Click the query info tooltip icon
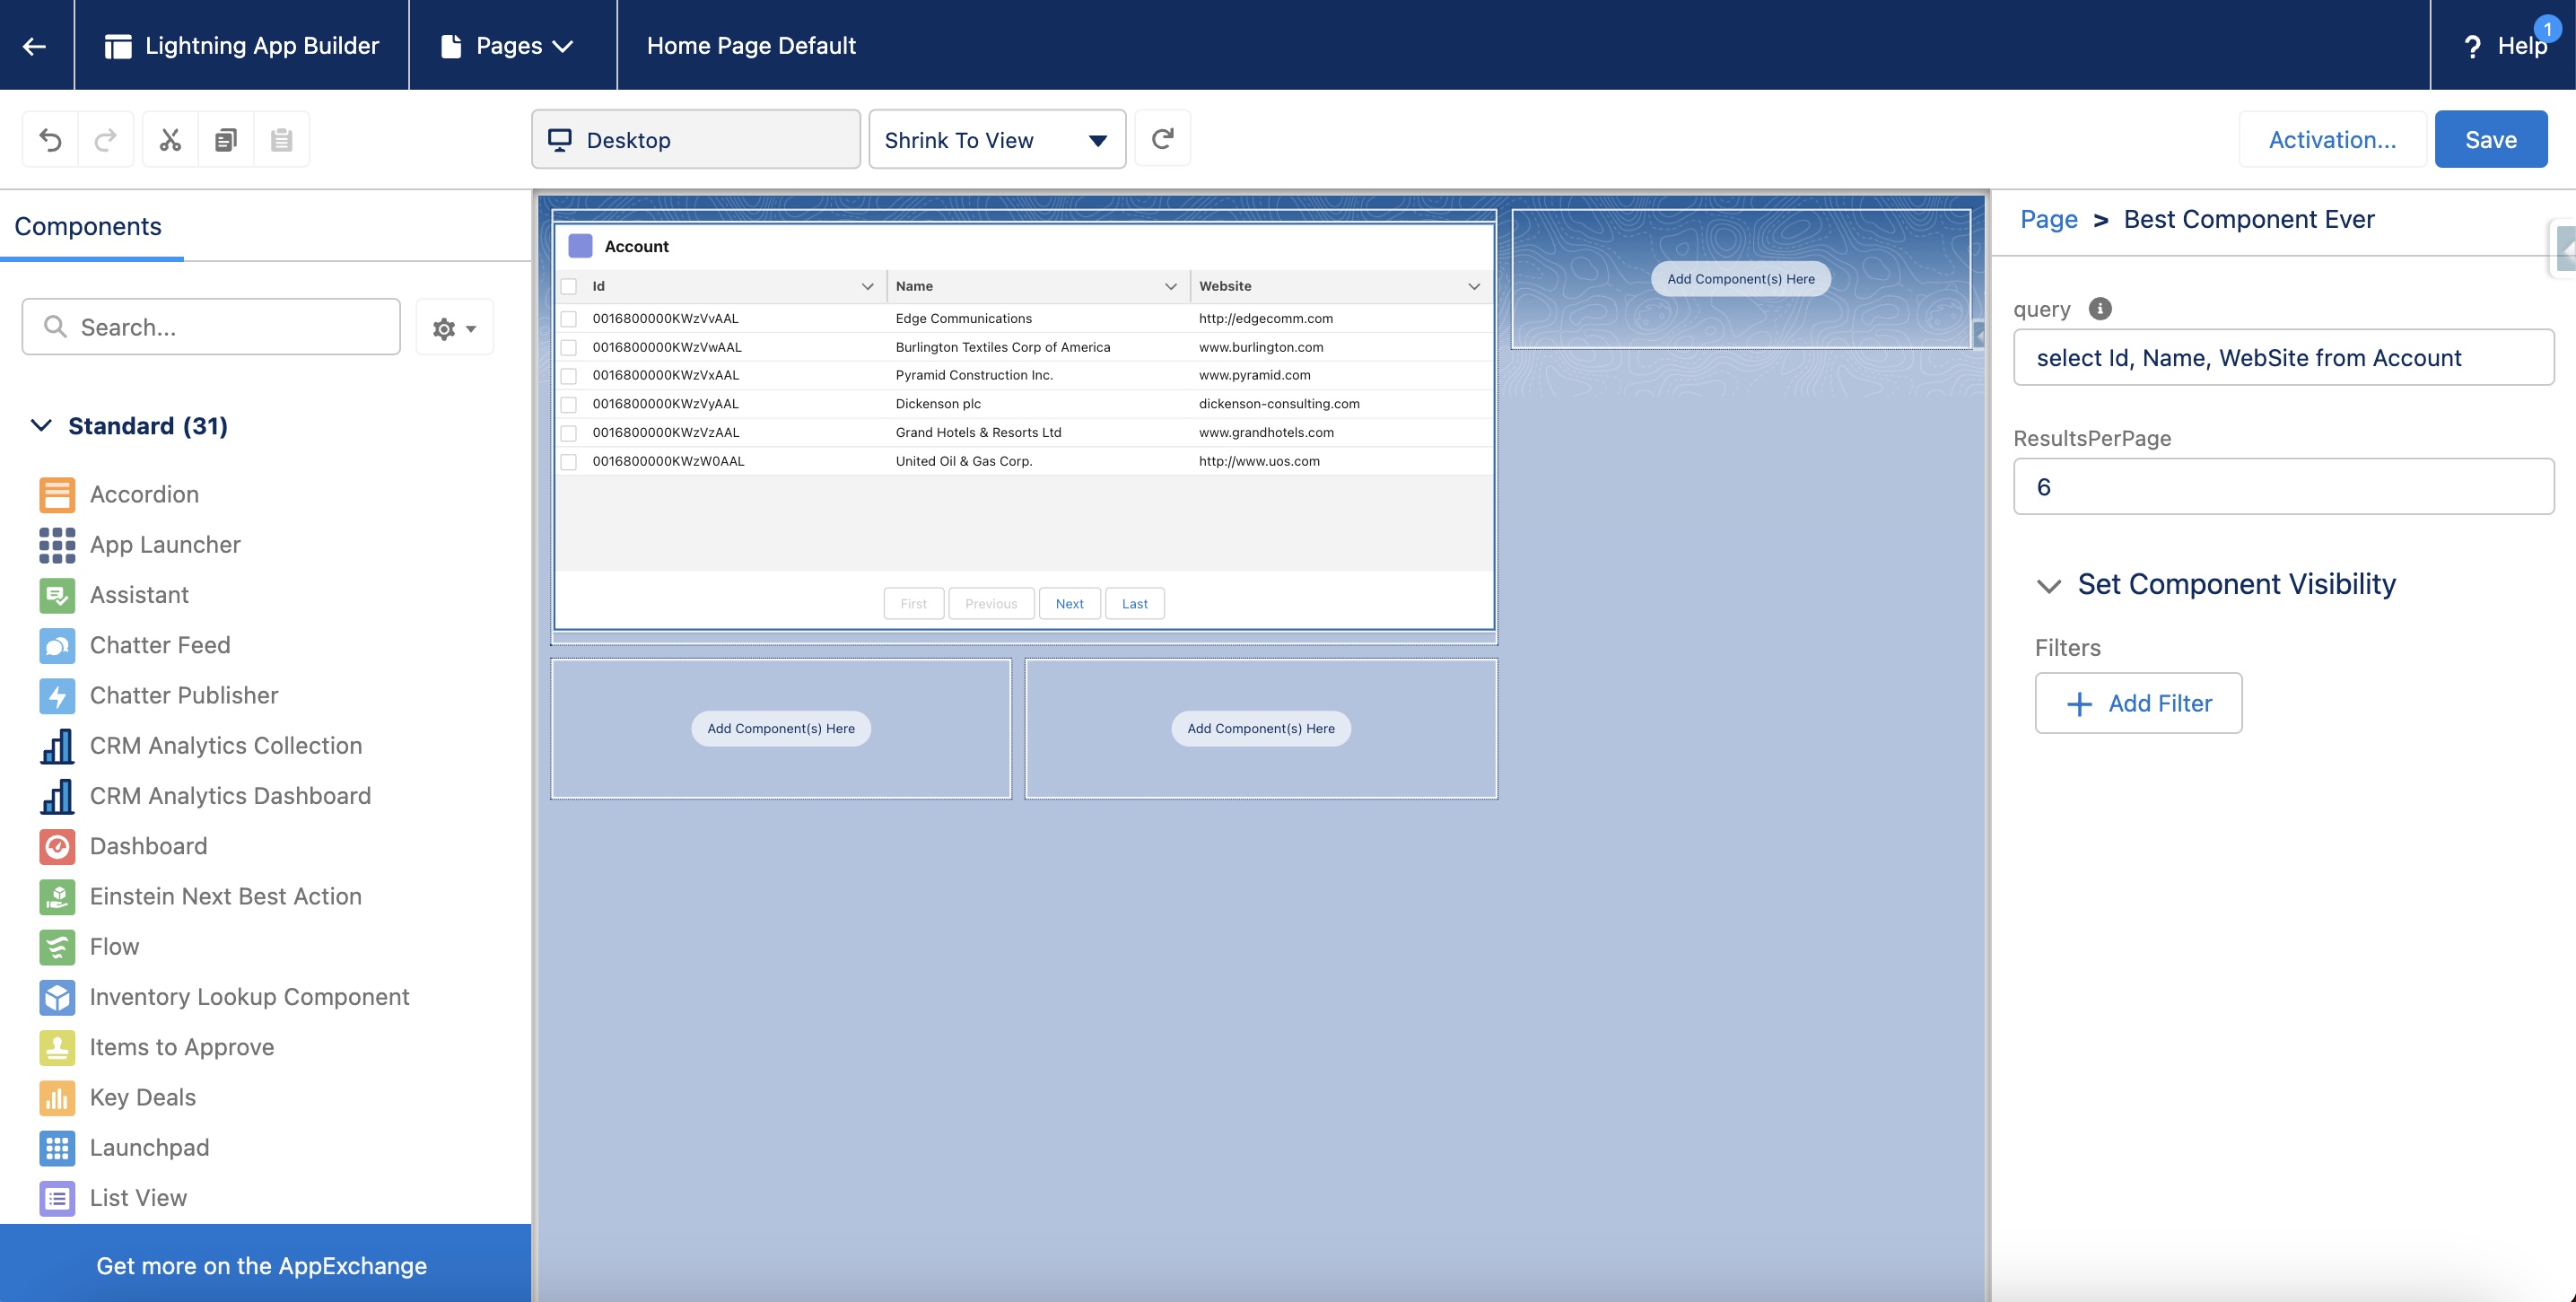Screen dimensions: 2576x1302 pyautogui.click(x=2100, y=308)
